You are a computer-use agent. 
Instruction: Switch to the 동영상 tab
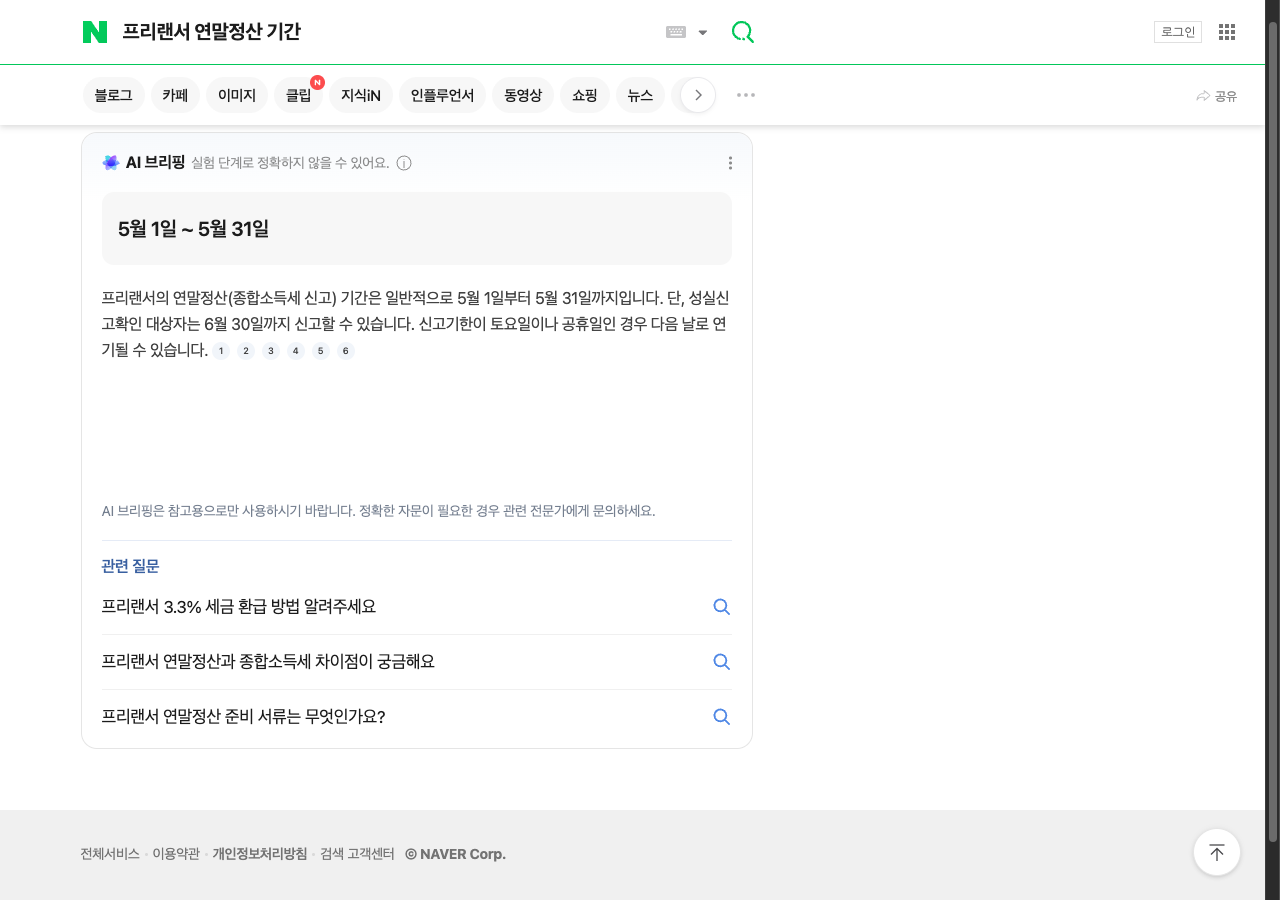(523, 95)
